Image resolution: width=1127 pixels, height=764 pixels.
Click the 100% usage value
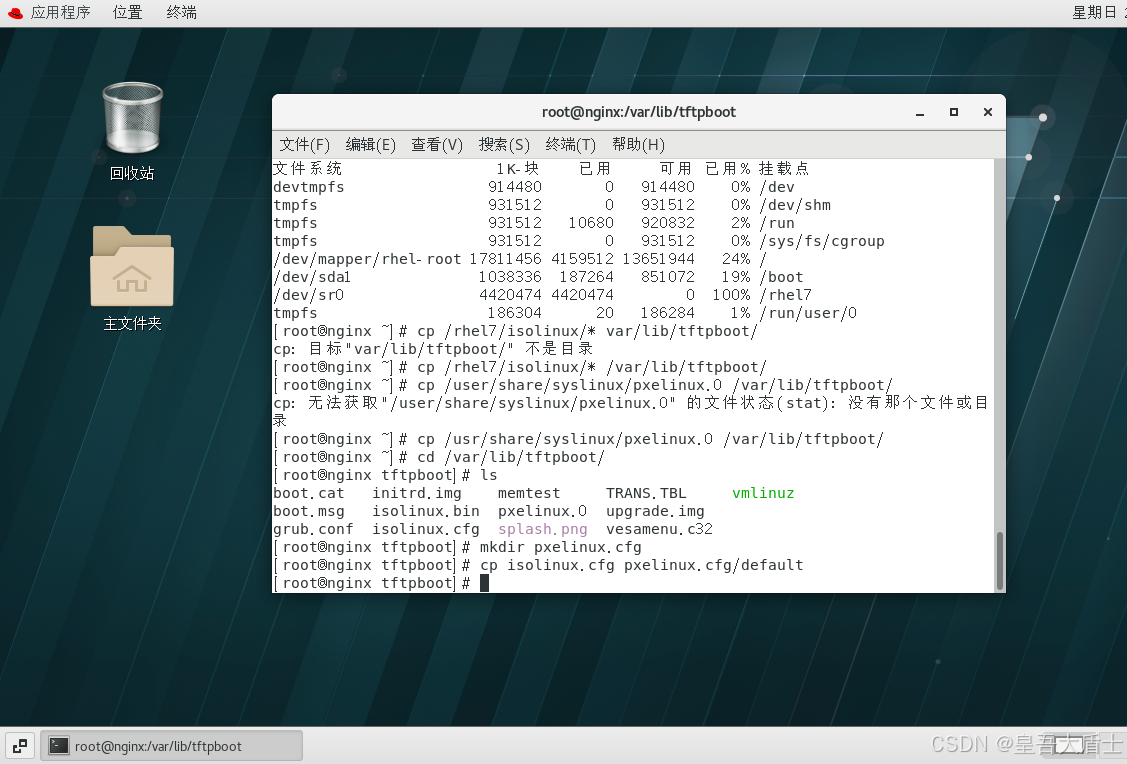click(732, 295)
